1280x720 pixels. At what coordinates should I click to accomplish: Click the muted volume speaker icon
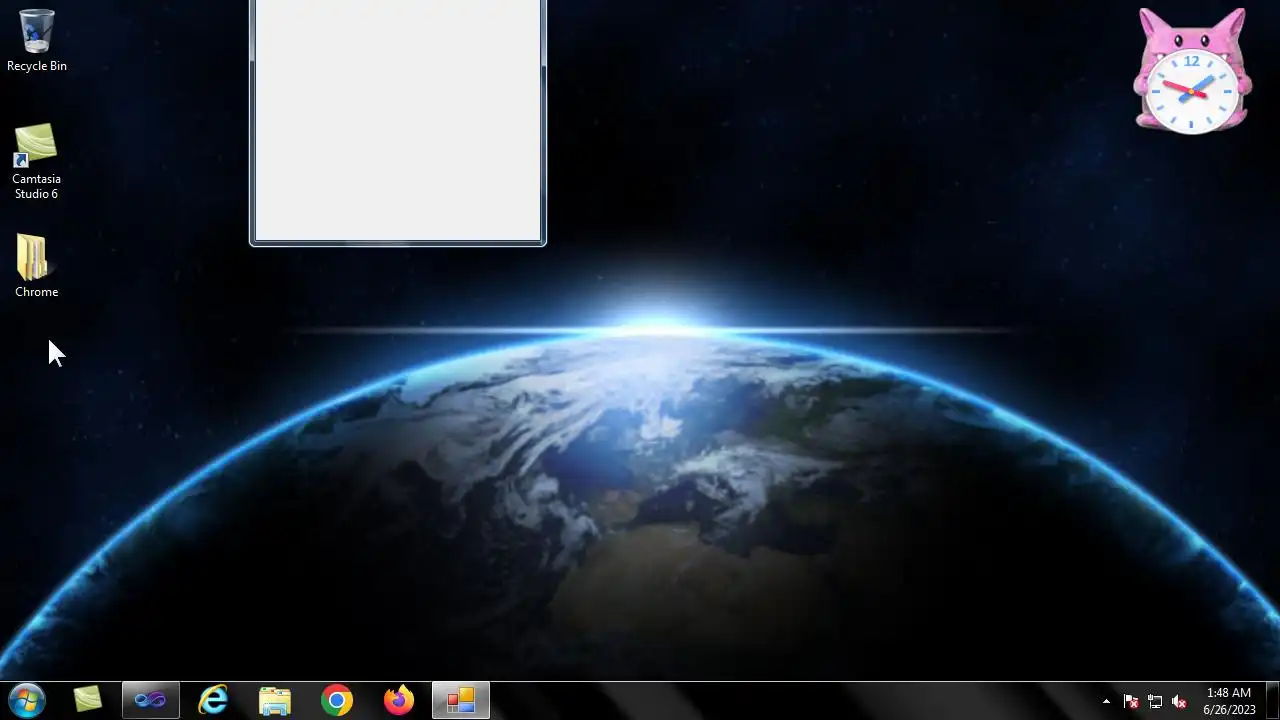click(1179, 701)
